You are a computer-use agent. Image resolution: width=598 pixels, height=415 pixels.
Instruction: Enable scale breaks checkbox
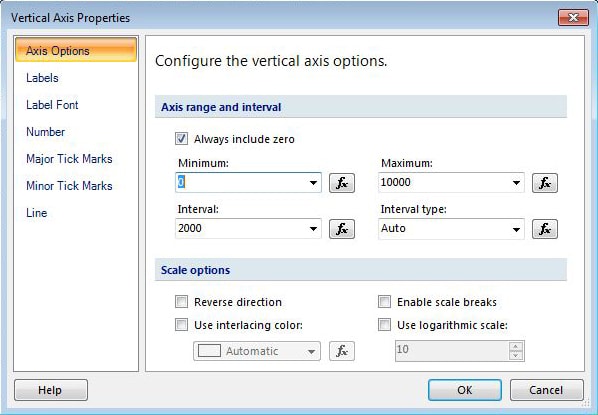pyautogui.click(x=384, y=301)
